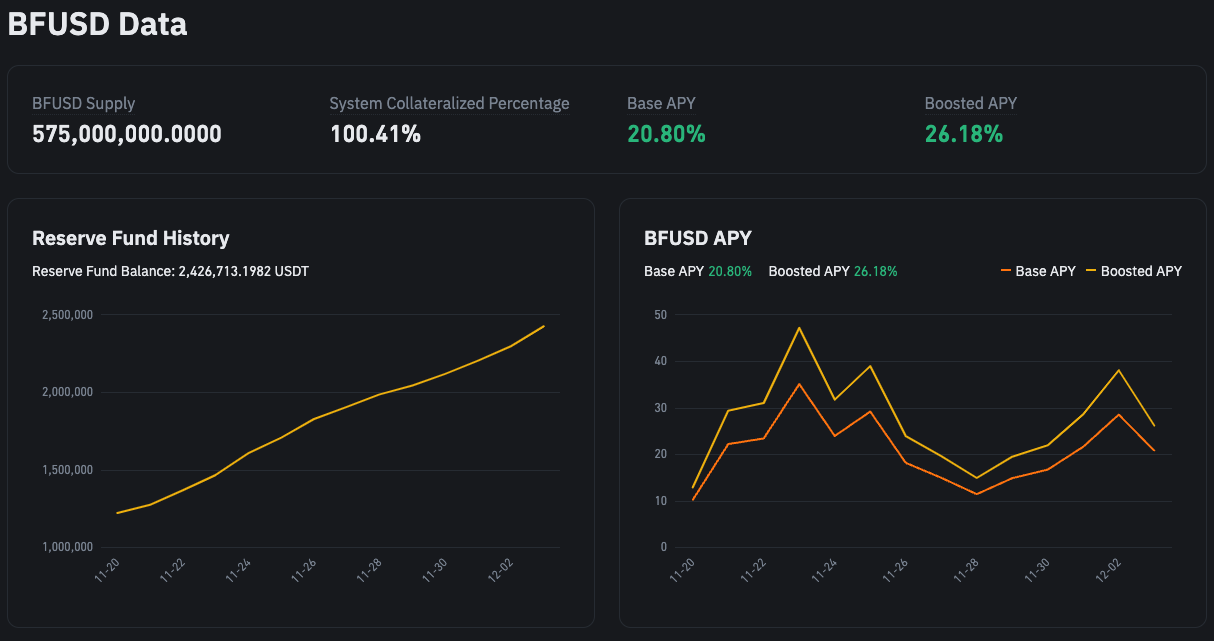The image size is (1214, 641).
Task: Click the BFUSD Supply label in stats bar
Action: pyautogui.click(x=83, y=103)
